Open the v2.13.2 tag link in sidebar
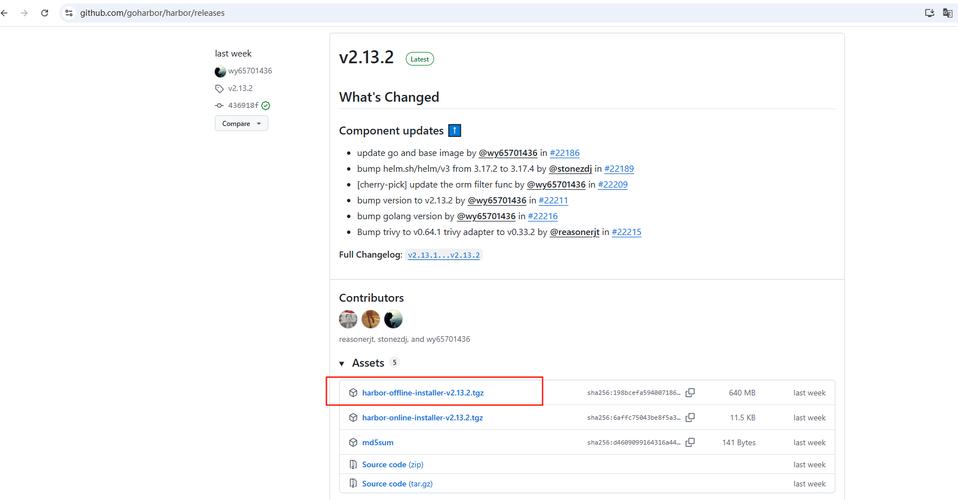 [x=240, y=88]
